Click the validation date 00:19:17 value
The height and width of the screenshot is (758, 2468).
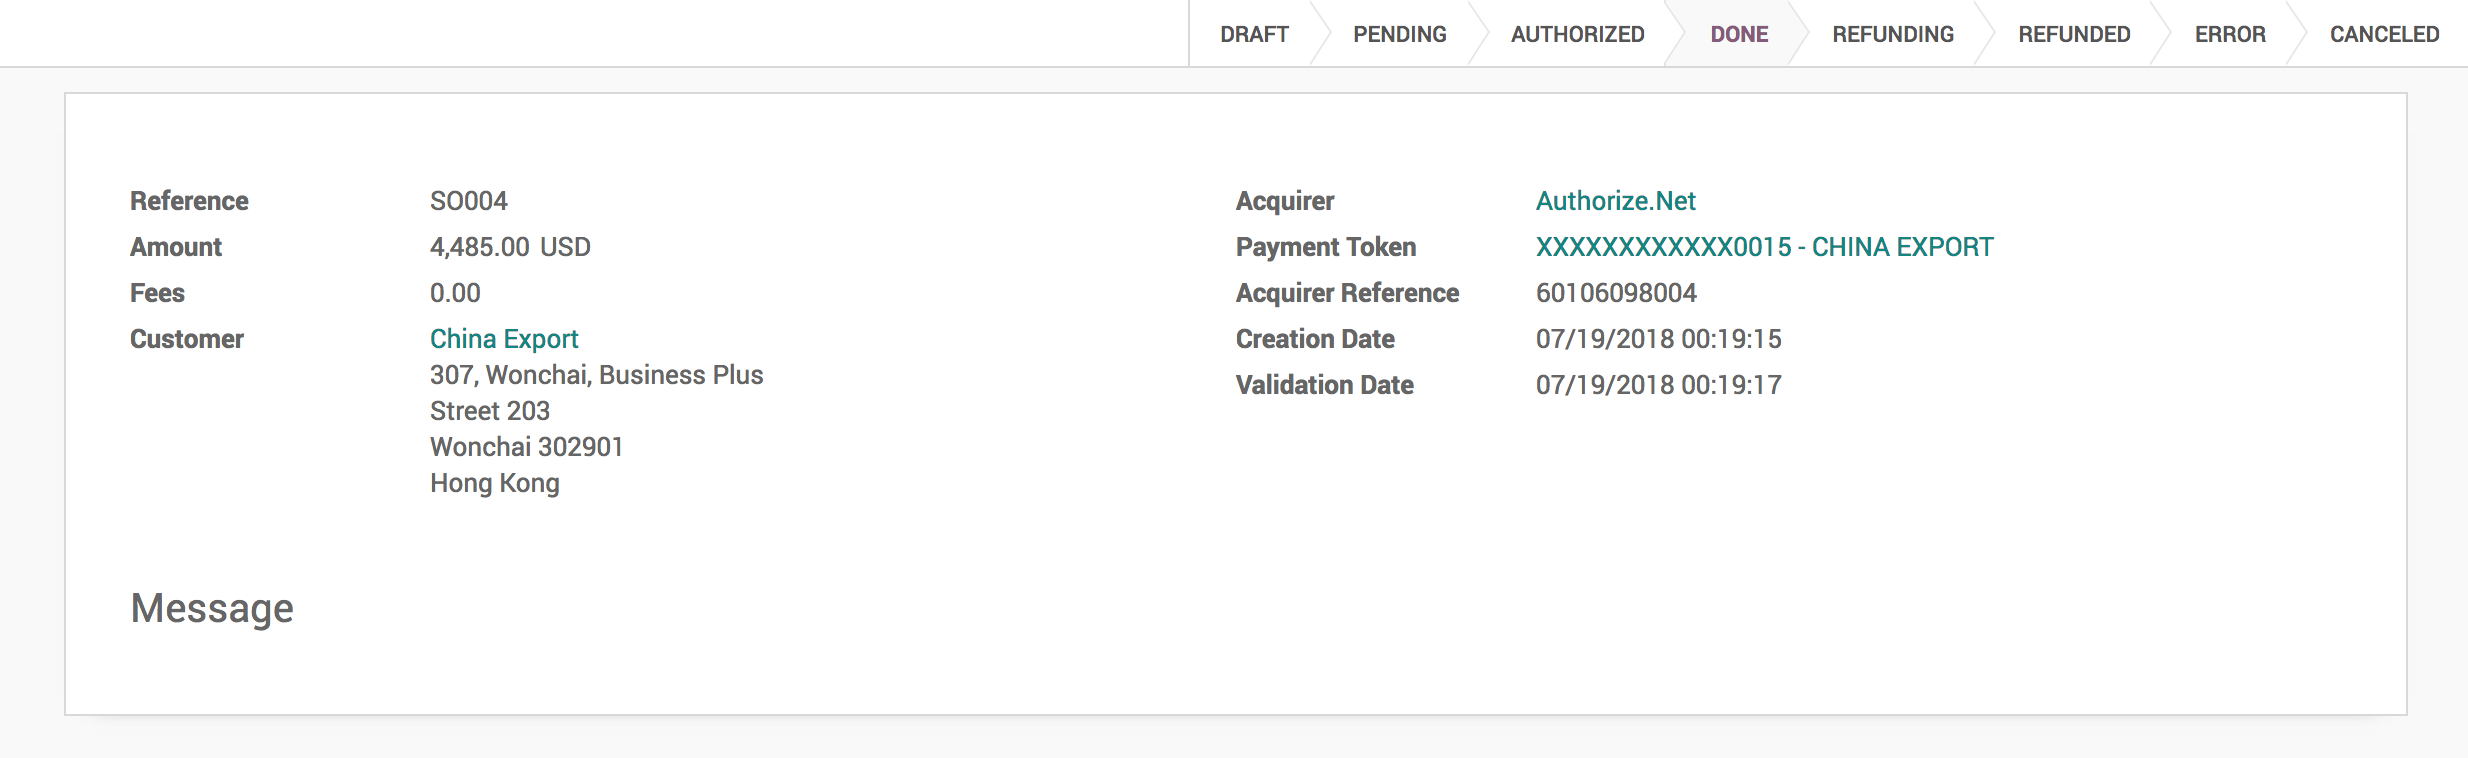point(1658,385)
